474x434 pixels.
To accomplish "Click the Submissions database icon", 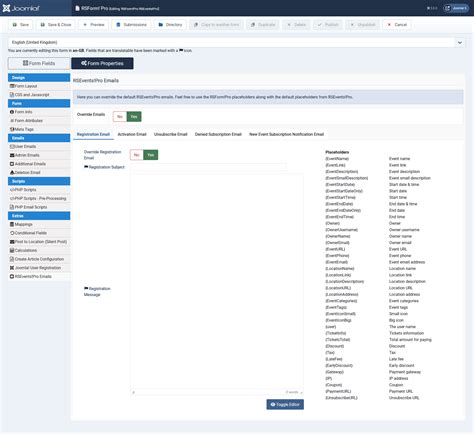I will click(x=118, y=25).
